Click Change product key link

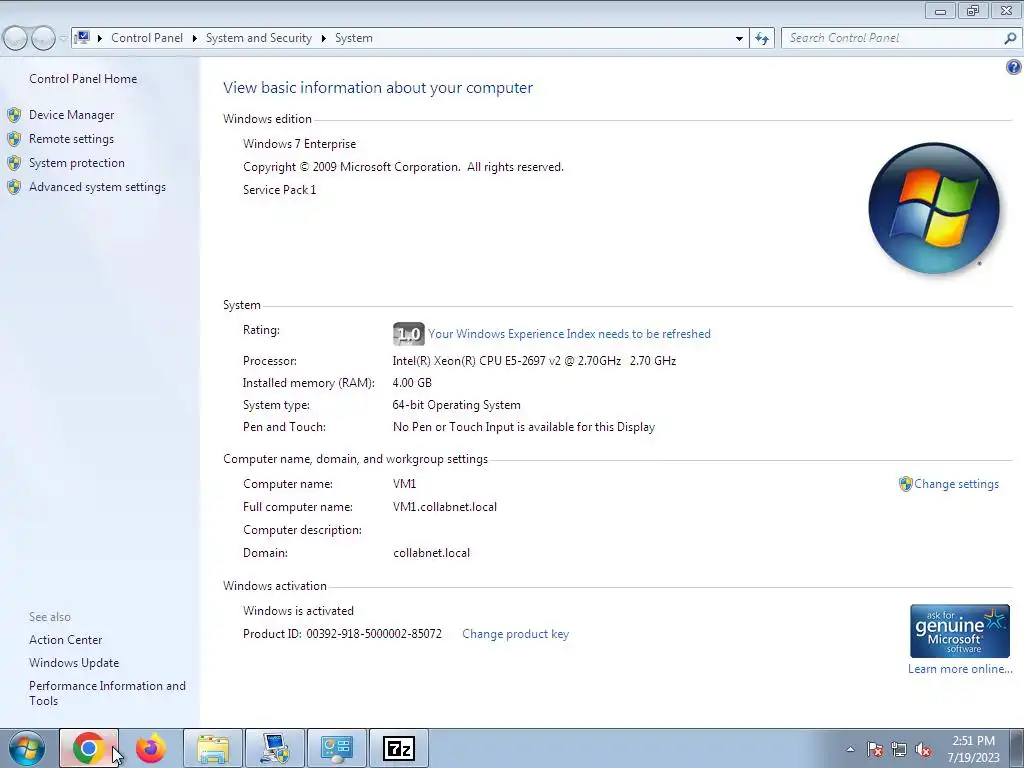(515, 634)
